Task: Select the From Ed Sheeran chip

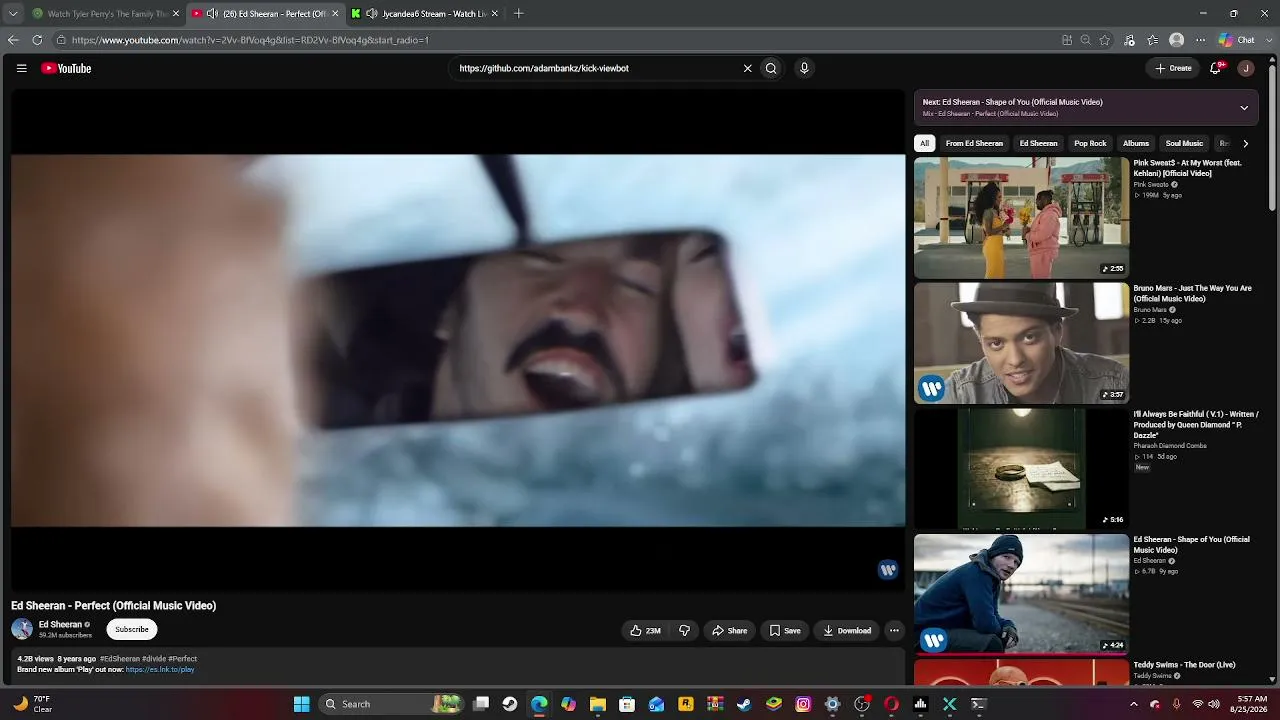Action: (x=974, y=143)
